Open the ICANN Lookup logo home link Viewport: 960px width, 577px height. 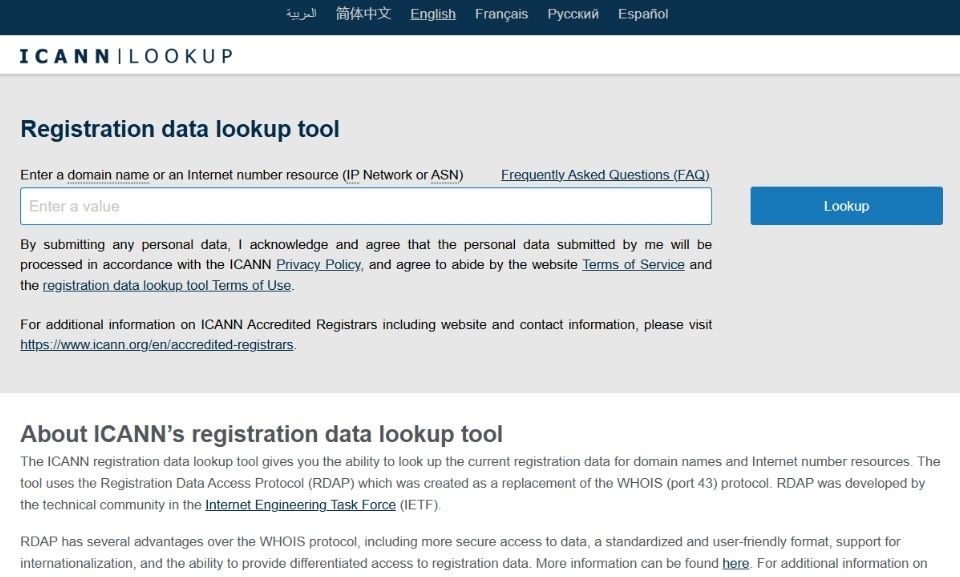pos(126,56)
